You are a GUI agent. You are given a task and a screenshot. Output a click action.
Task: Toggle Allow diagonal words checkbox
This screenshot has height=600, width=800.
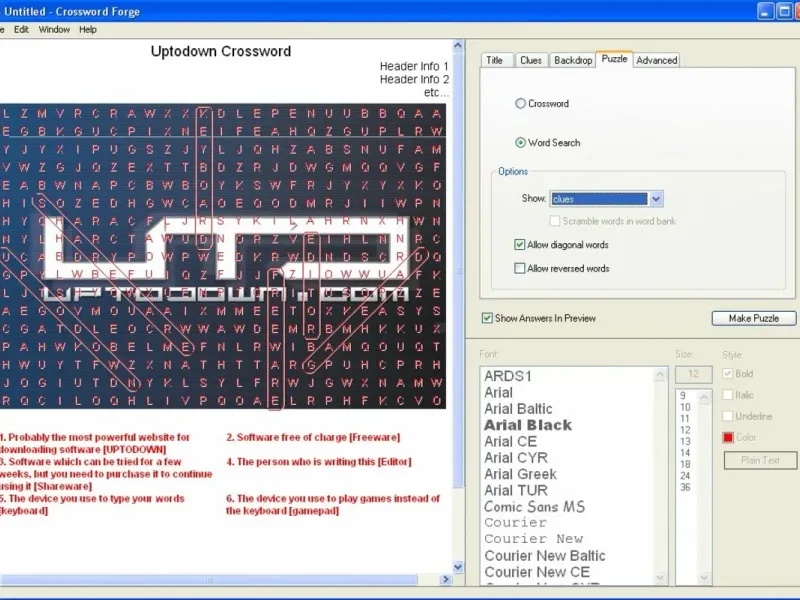pyautogui.click(x=519, y=245)
